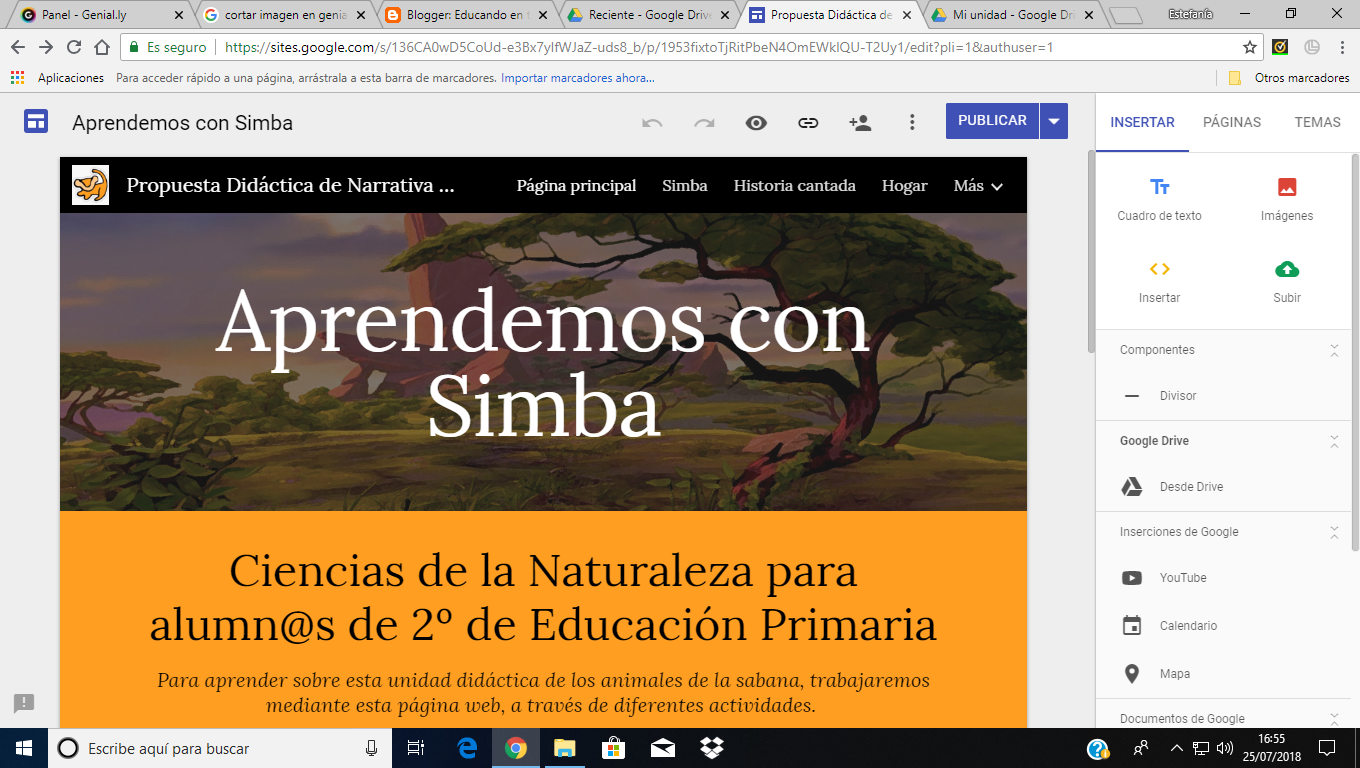Open Dropbox from the taskbar

click(x=712, y=748)
